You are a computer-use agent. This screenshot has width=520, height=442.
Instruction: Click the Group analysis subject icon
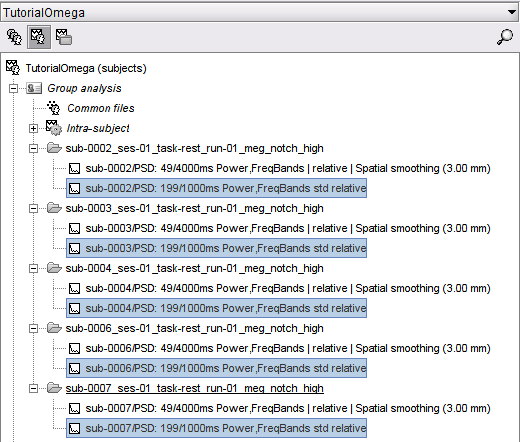point(34,88)
